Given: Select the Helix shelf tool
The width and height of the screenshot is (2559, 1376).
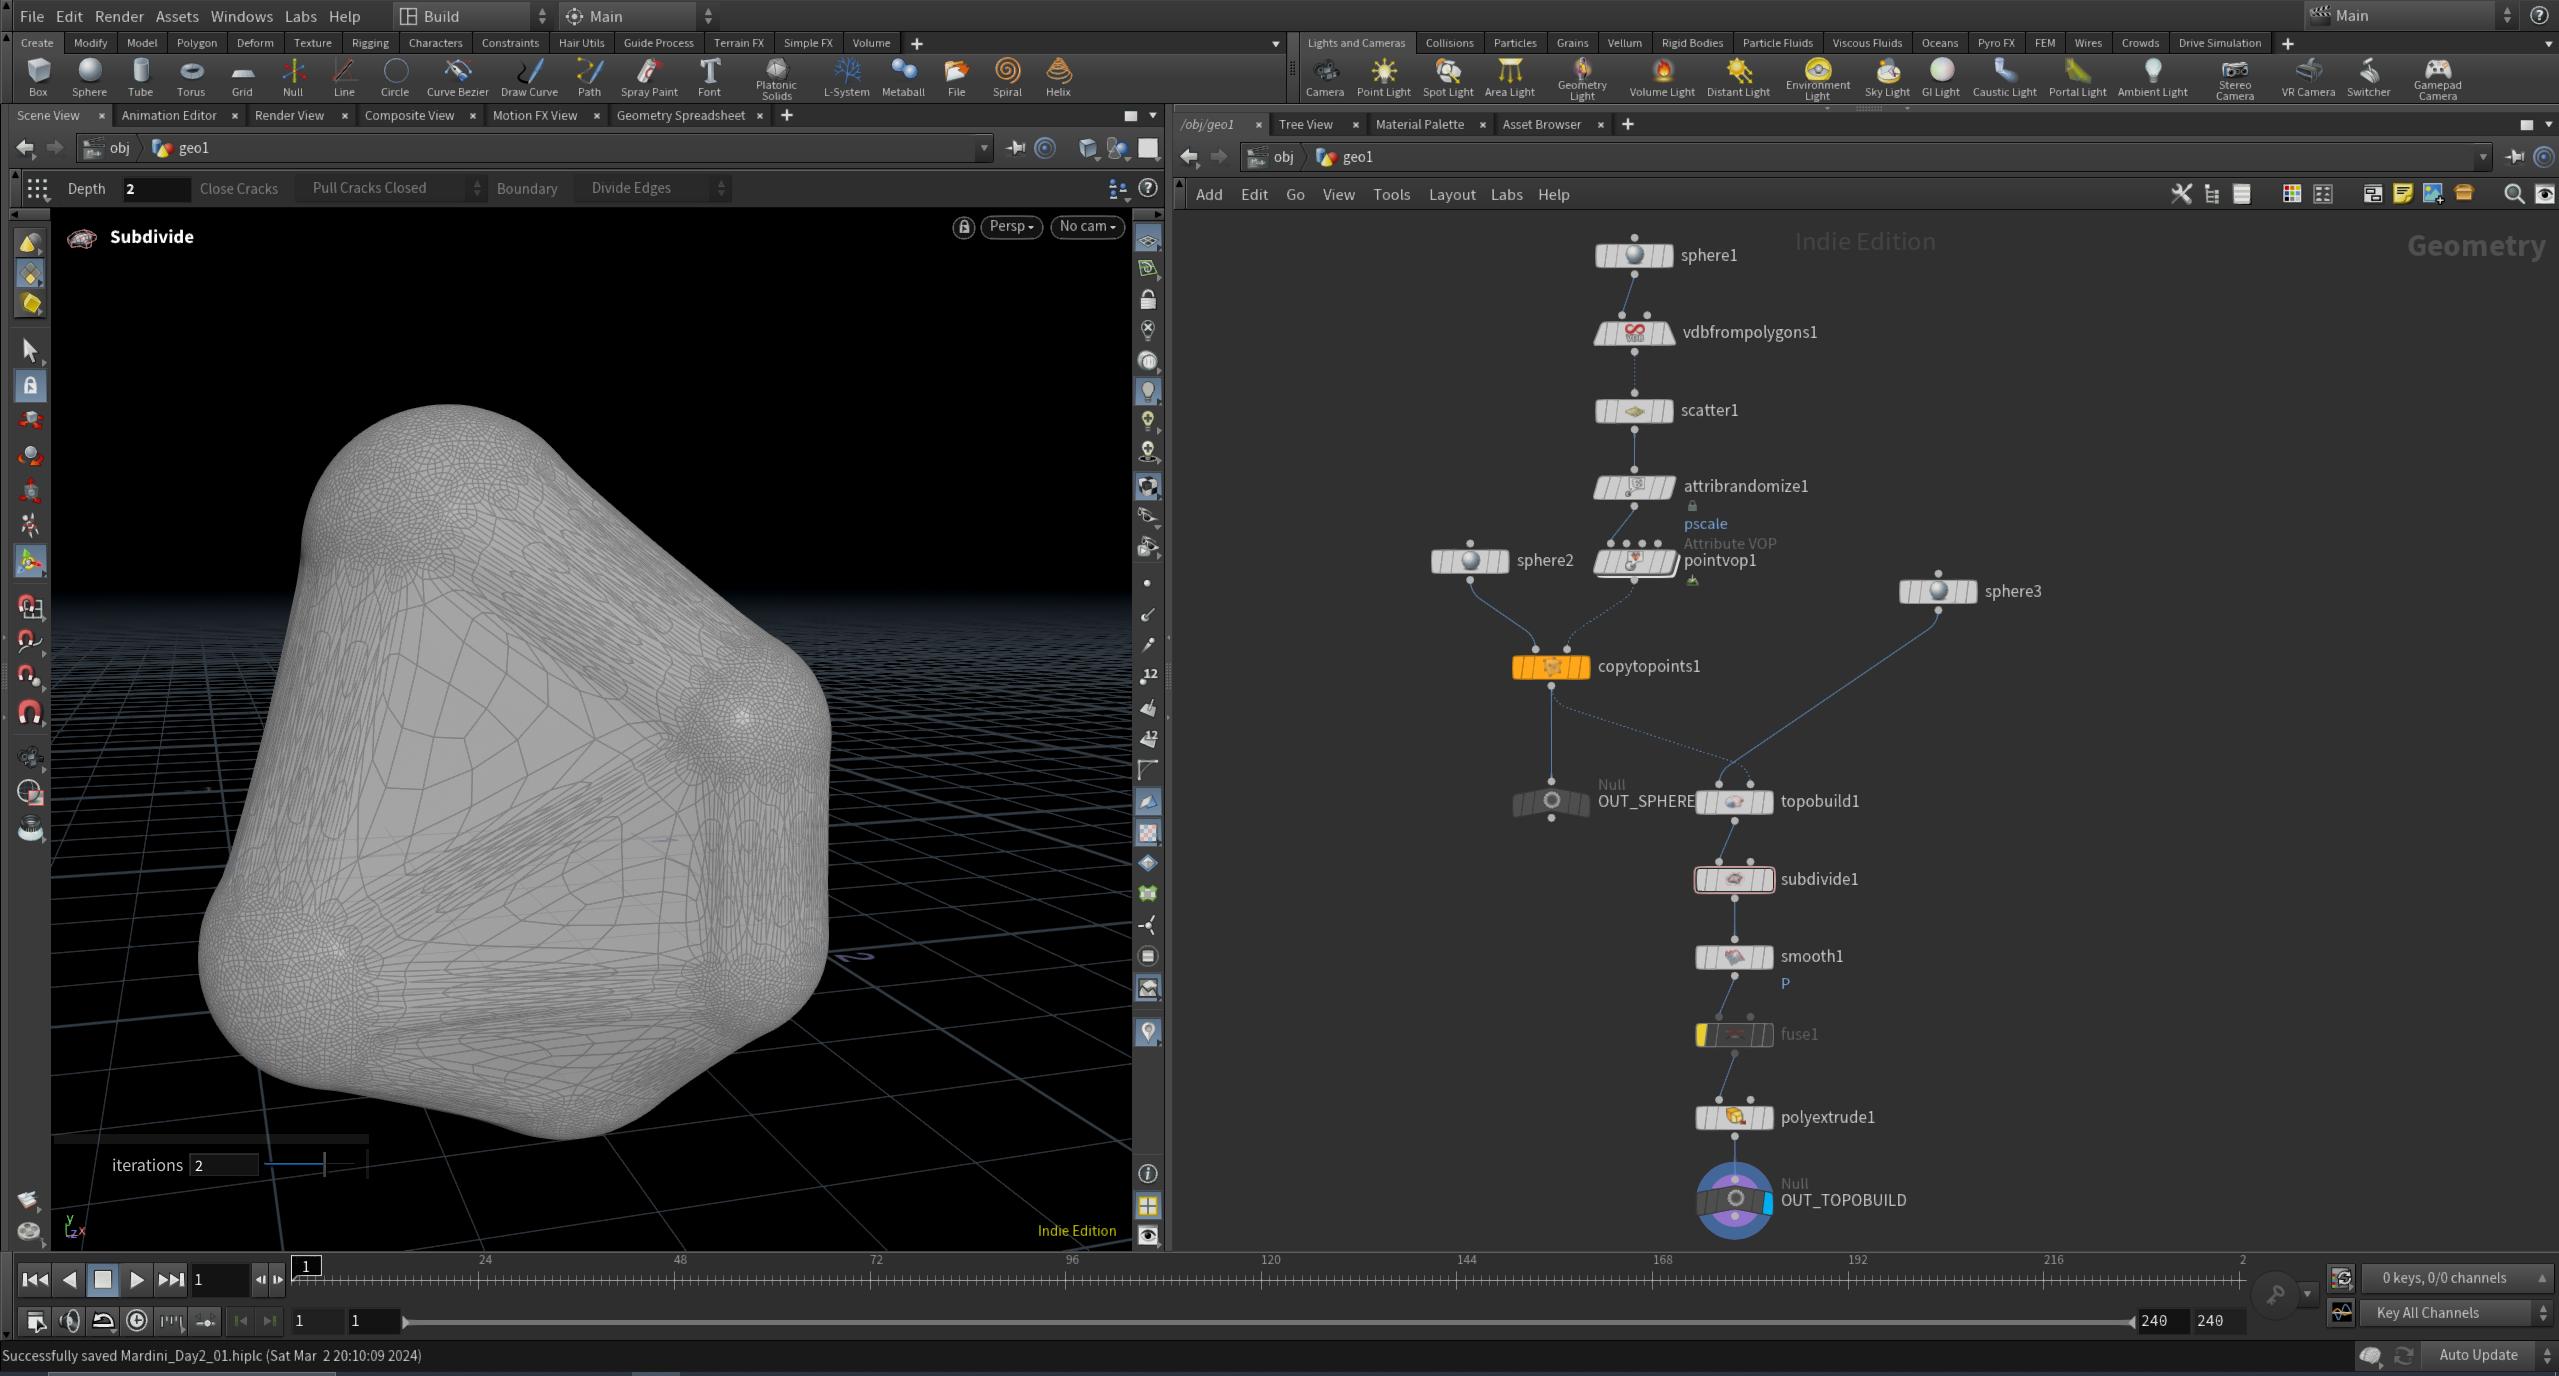Looking at the screenshot, I should 1058,77.
